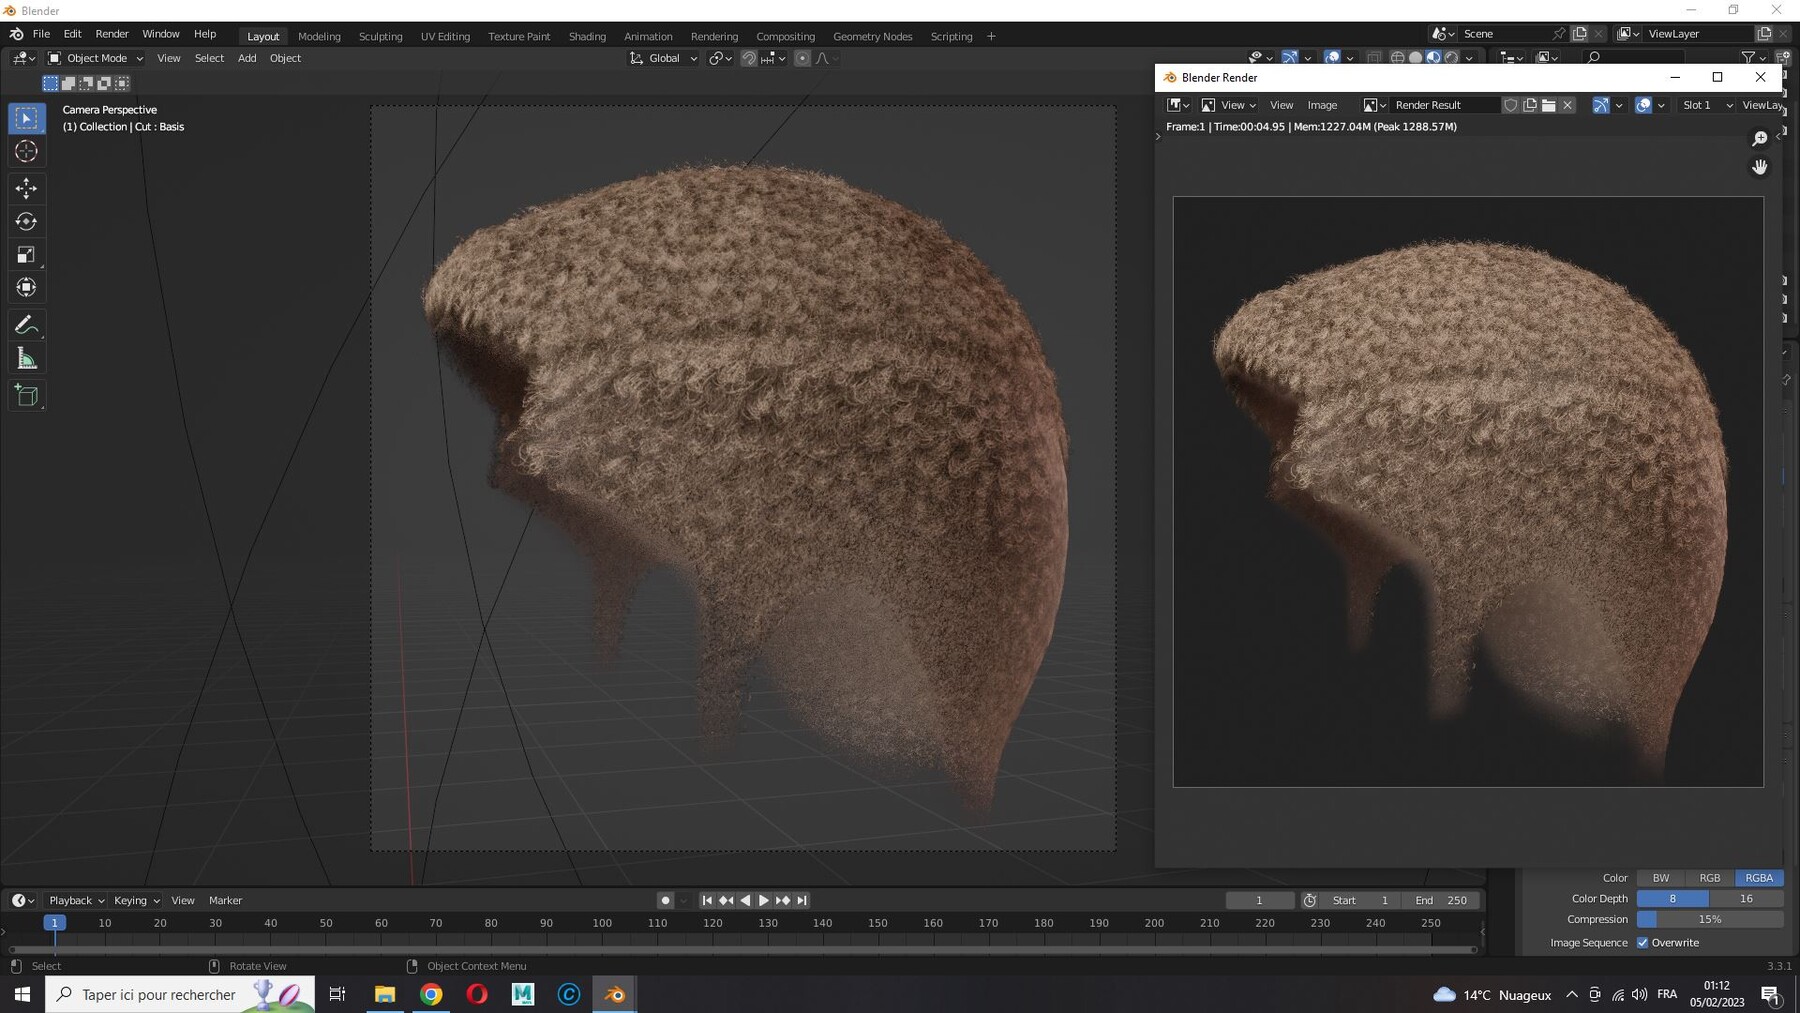Click the current frame number field

coord(1259,900)
